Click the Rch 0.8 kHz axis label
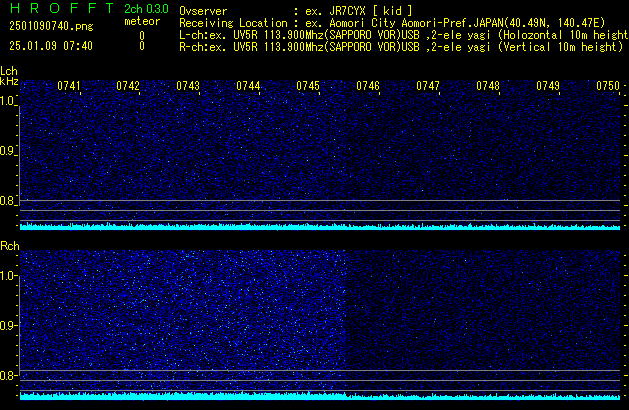The image size is (629, 410). [7, 375]
